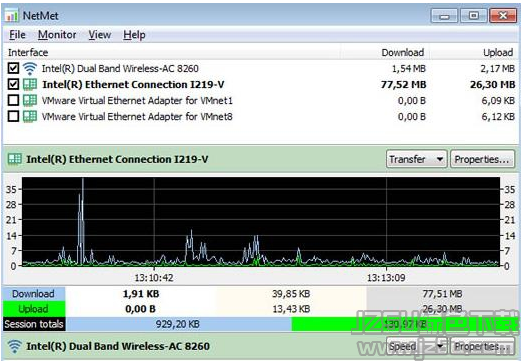Click the Wi-Fi icon of Wireless-AC 8260 row

pyautogui.click(x=30, y=69)
